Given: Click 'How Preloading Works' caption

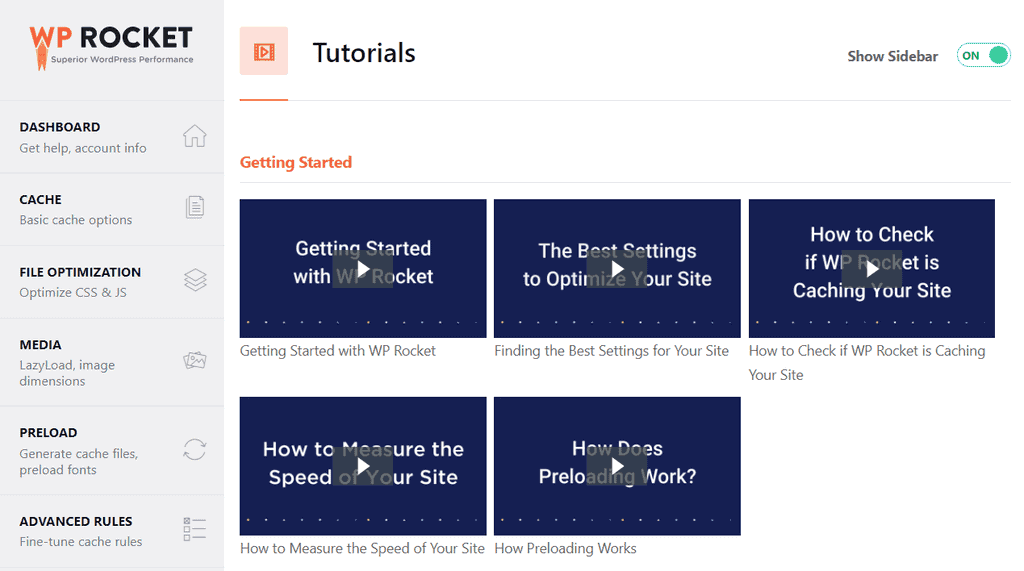Looking at the screenshot, I should pyautogui.click(x=566, y=548).
